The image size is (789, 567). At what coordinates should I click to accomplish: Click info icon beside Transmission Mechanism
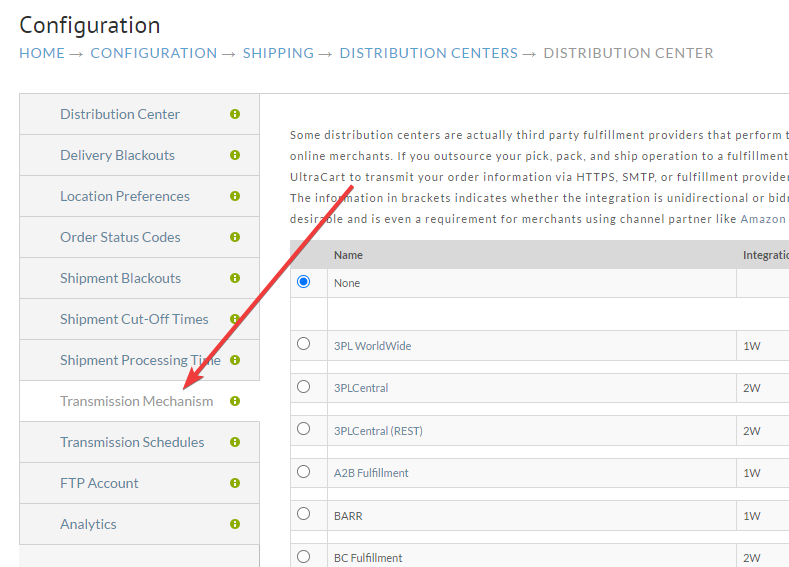coord(235,401)
